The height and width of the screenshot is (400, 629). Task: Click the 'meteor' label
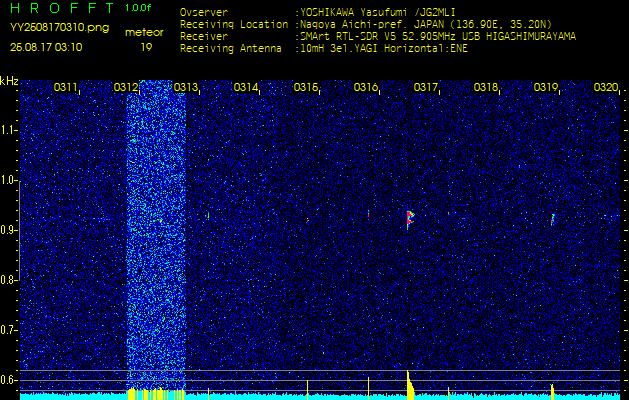click(144, 32)
